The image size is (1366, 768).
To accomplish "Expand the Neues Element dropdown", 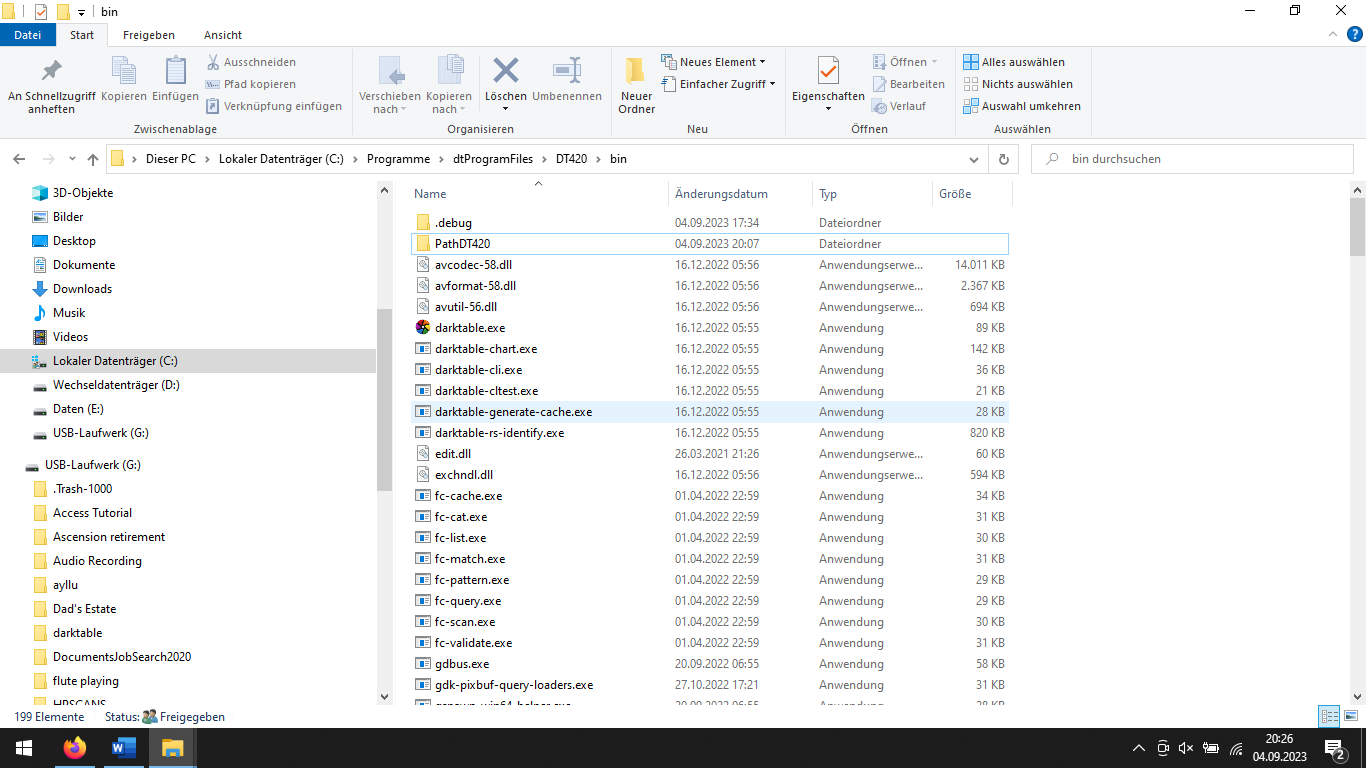I will [x=714, y=62].
